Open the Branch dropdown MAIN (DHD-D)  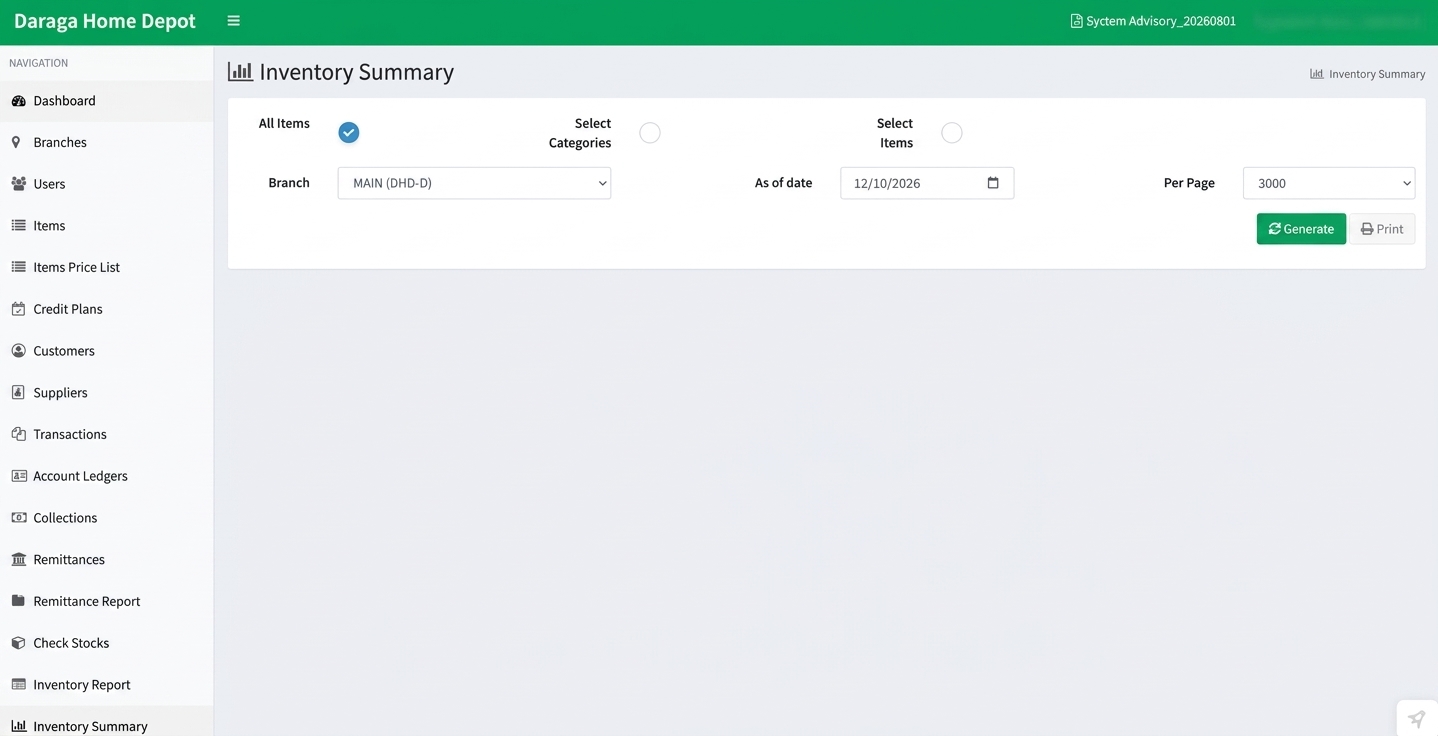click(x=474, y=183)
